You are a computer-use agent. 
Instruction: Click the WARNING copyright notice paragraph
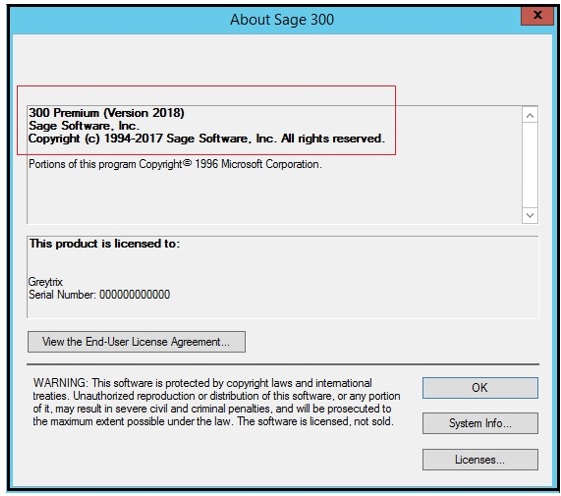(216, 402)
